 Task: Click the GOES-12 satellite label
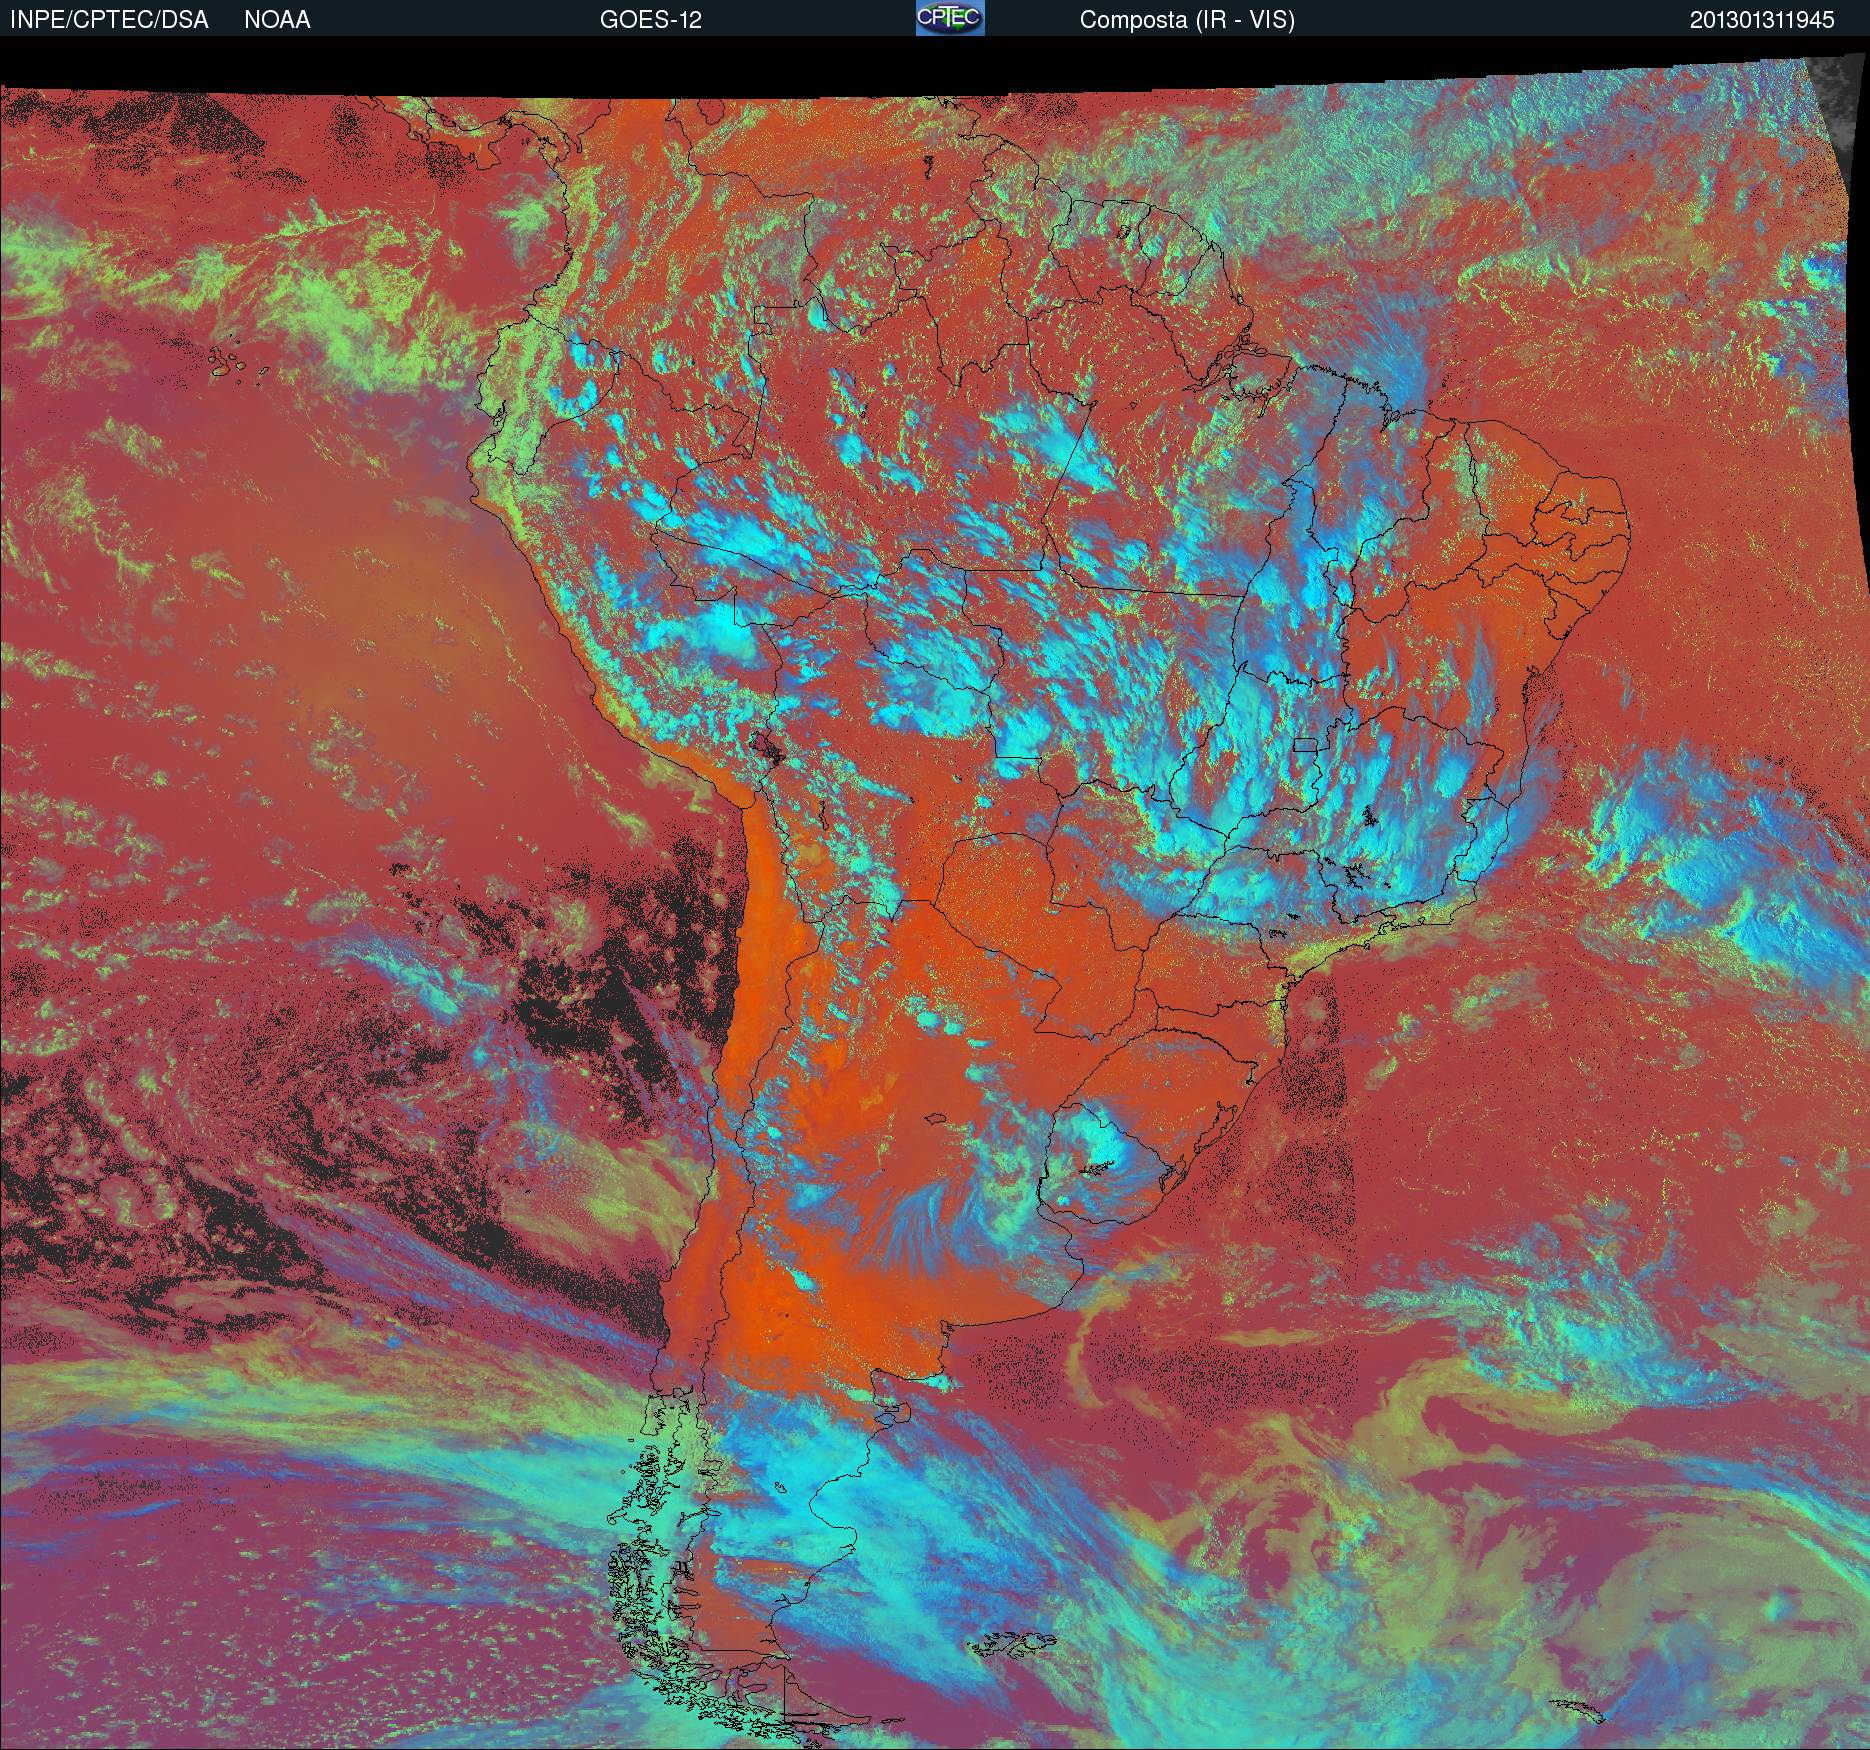[x=650, y=20]
